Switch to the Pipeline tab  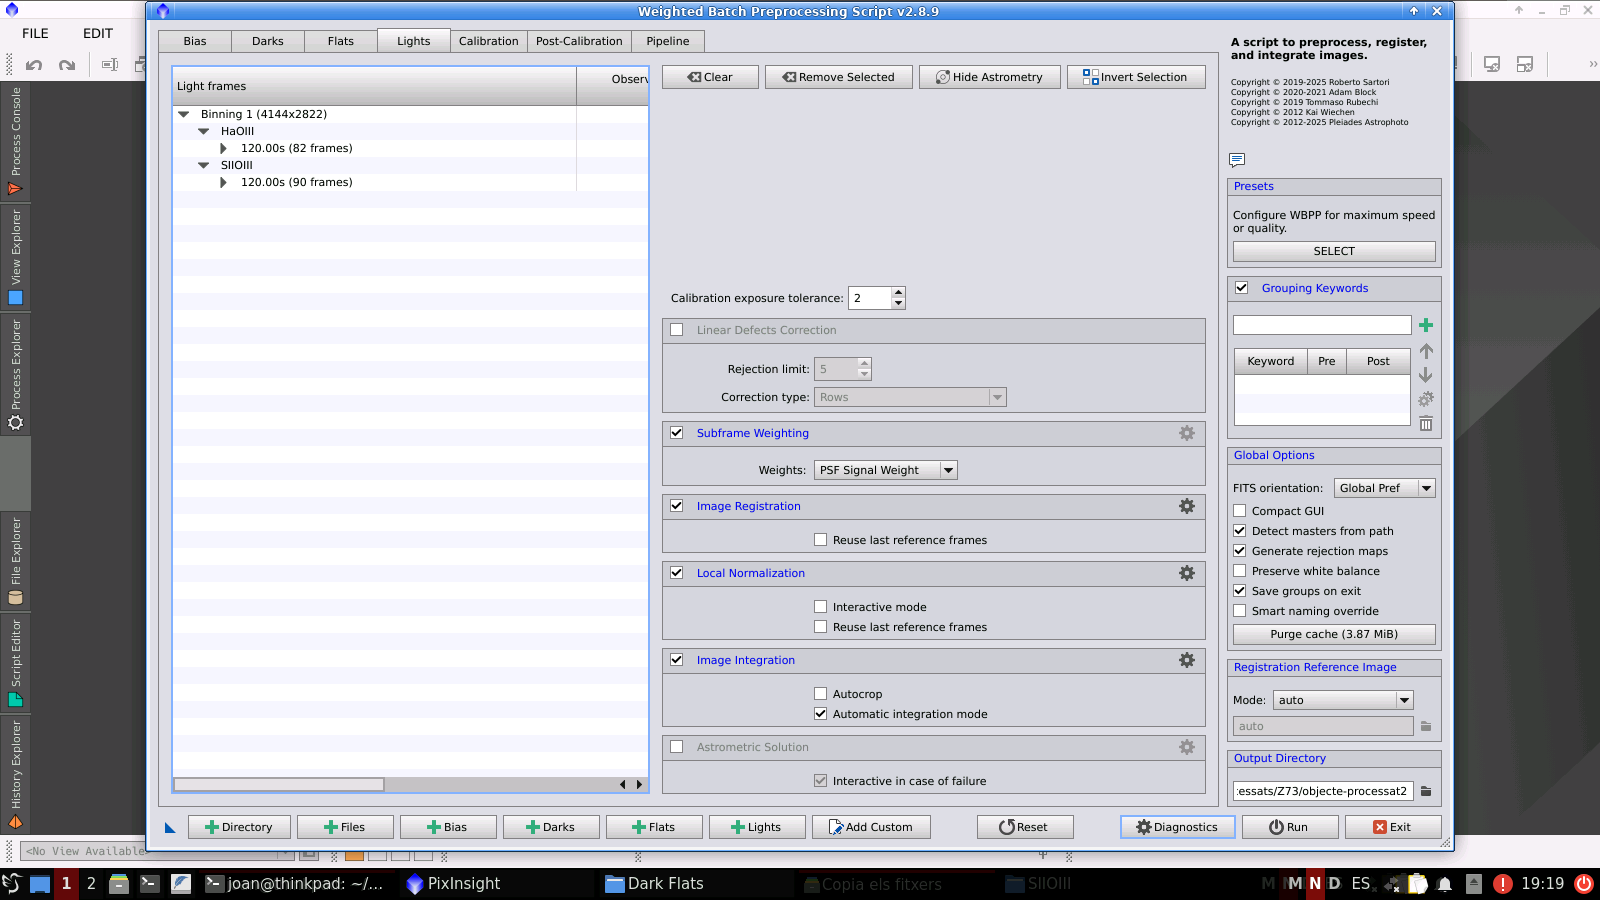[667, 41]
